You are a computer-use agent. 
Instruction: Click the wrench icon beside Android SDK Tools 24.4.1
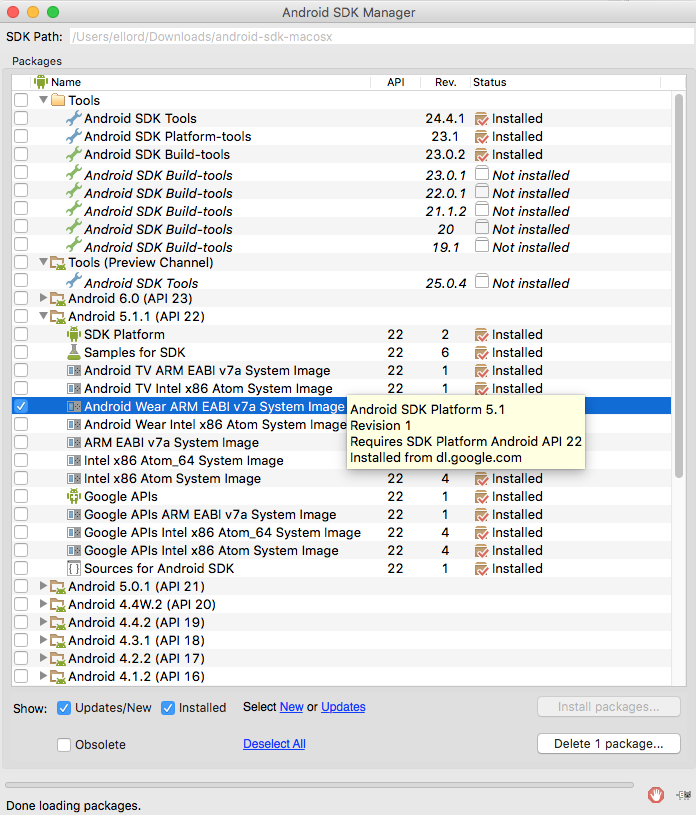(x=74, y=118)
